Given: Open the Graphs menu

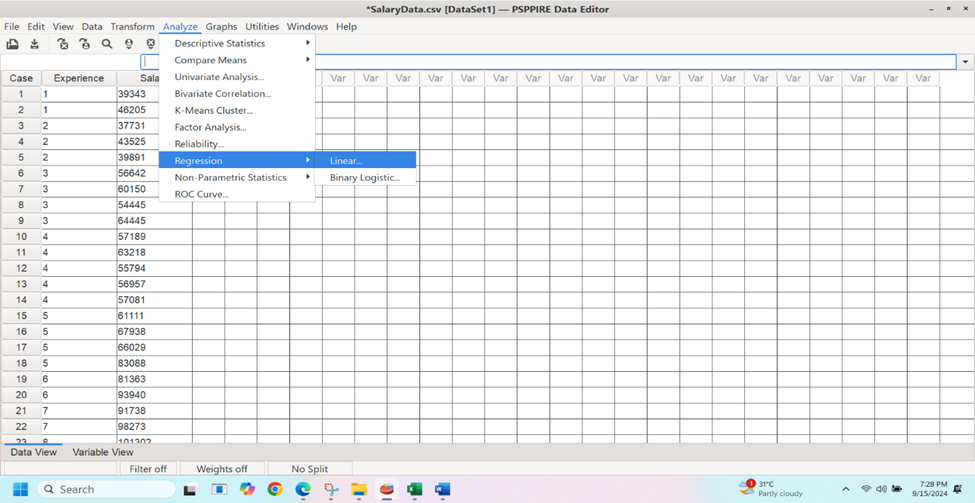Looking at the screenshot, I should (222, 27).
